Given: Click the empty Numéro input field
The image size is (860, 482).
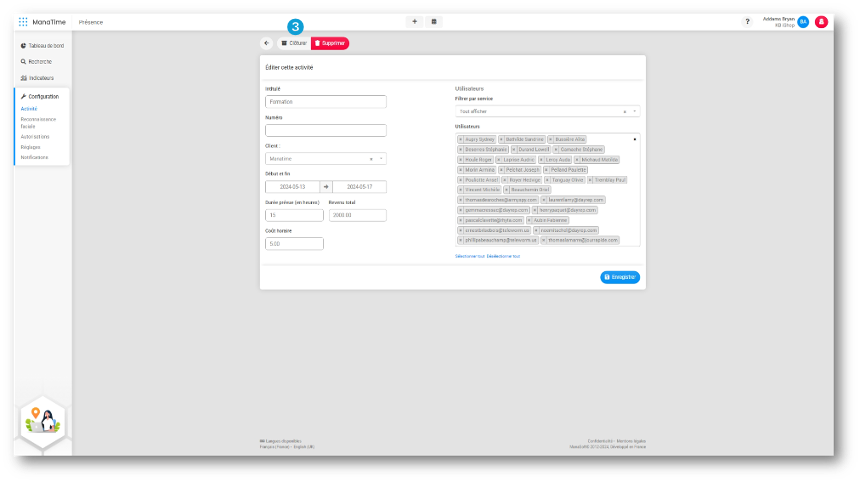Looking at the screenshot, I should point(326,130).
